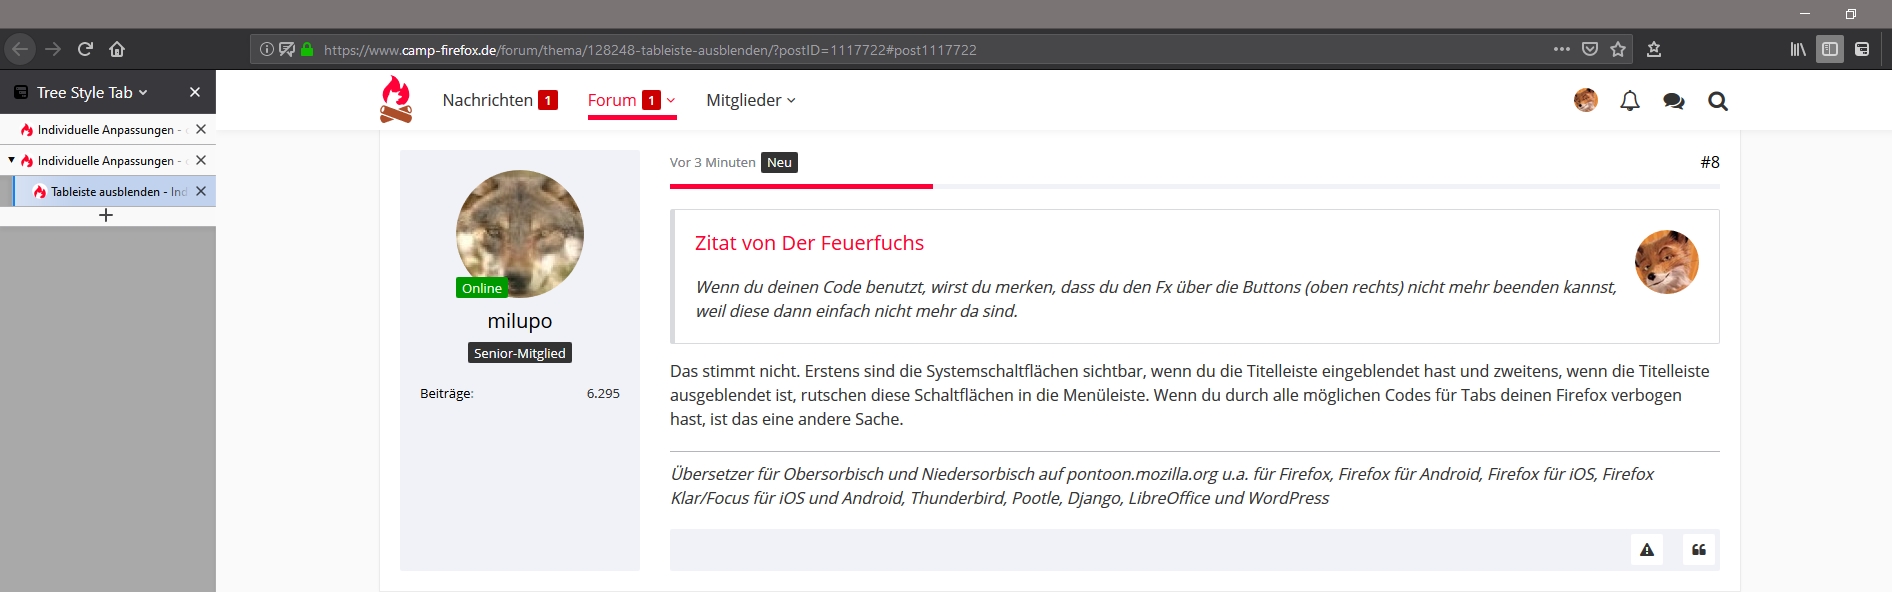The height and width of the screenshot is (592, 1892).
Task: Quote post #8 with the quote icon
Action: 1699,550
